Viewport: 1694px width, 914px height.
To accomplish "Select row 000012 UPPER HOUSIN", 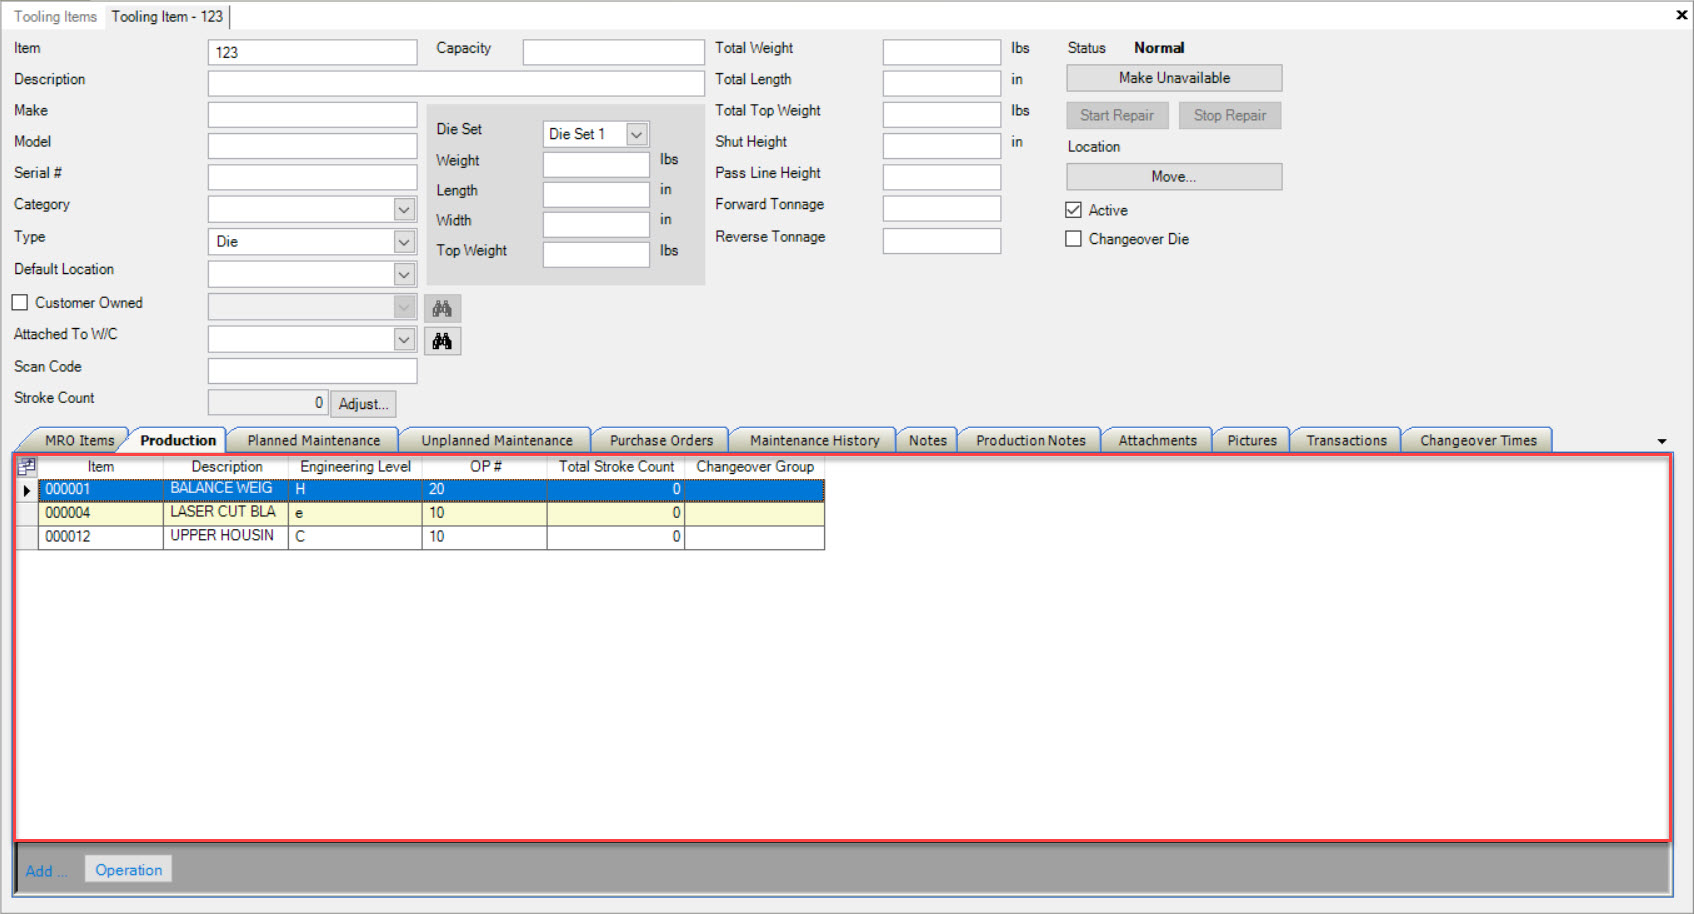I will coord(431,537).
